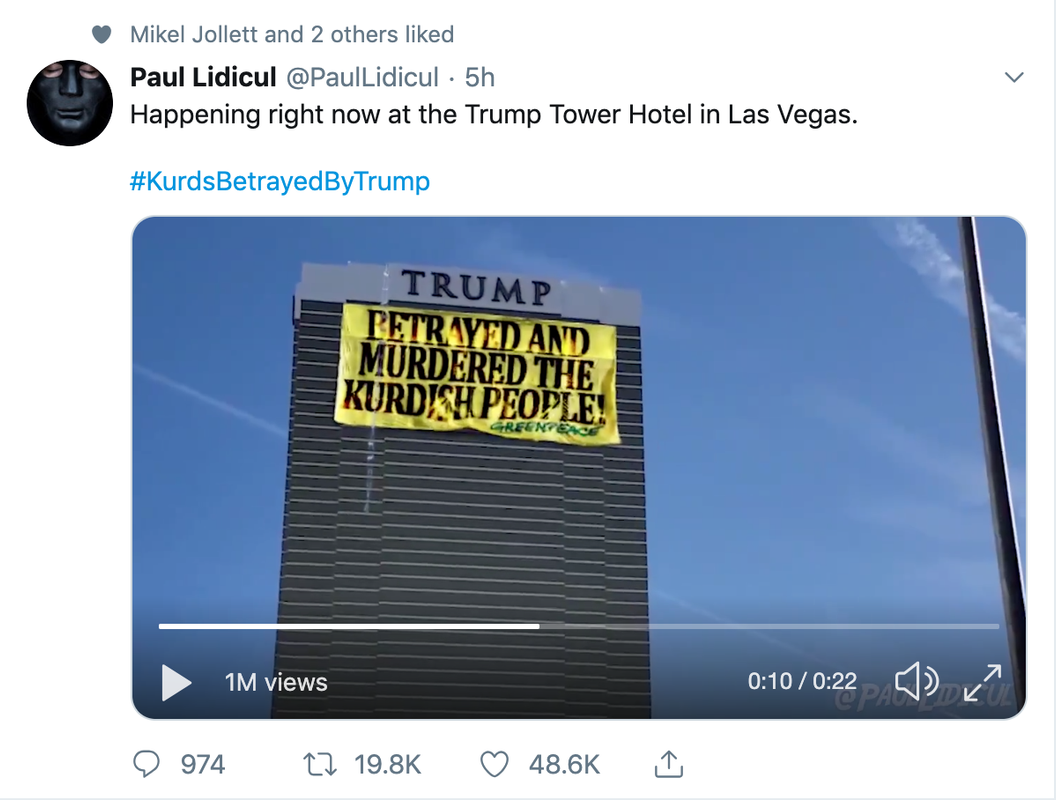
Task: Click Paul Lidicul's avatar picture
Action: click(69, 102)
